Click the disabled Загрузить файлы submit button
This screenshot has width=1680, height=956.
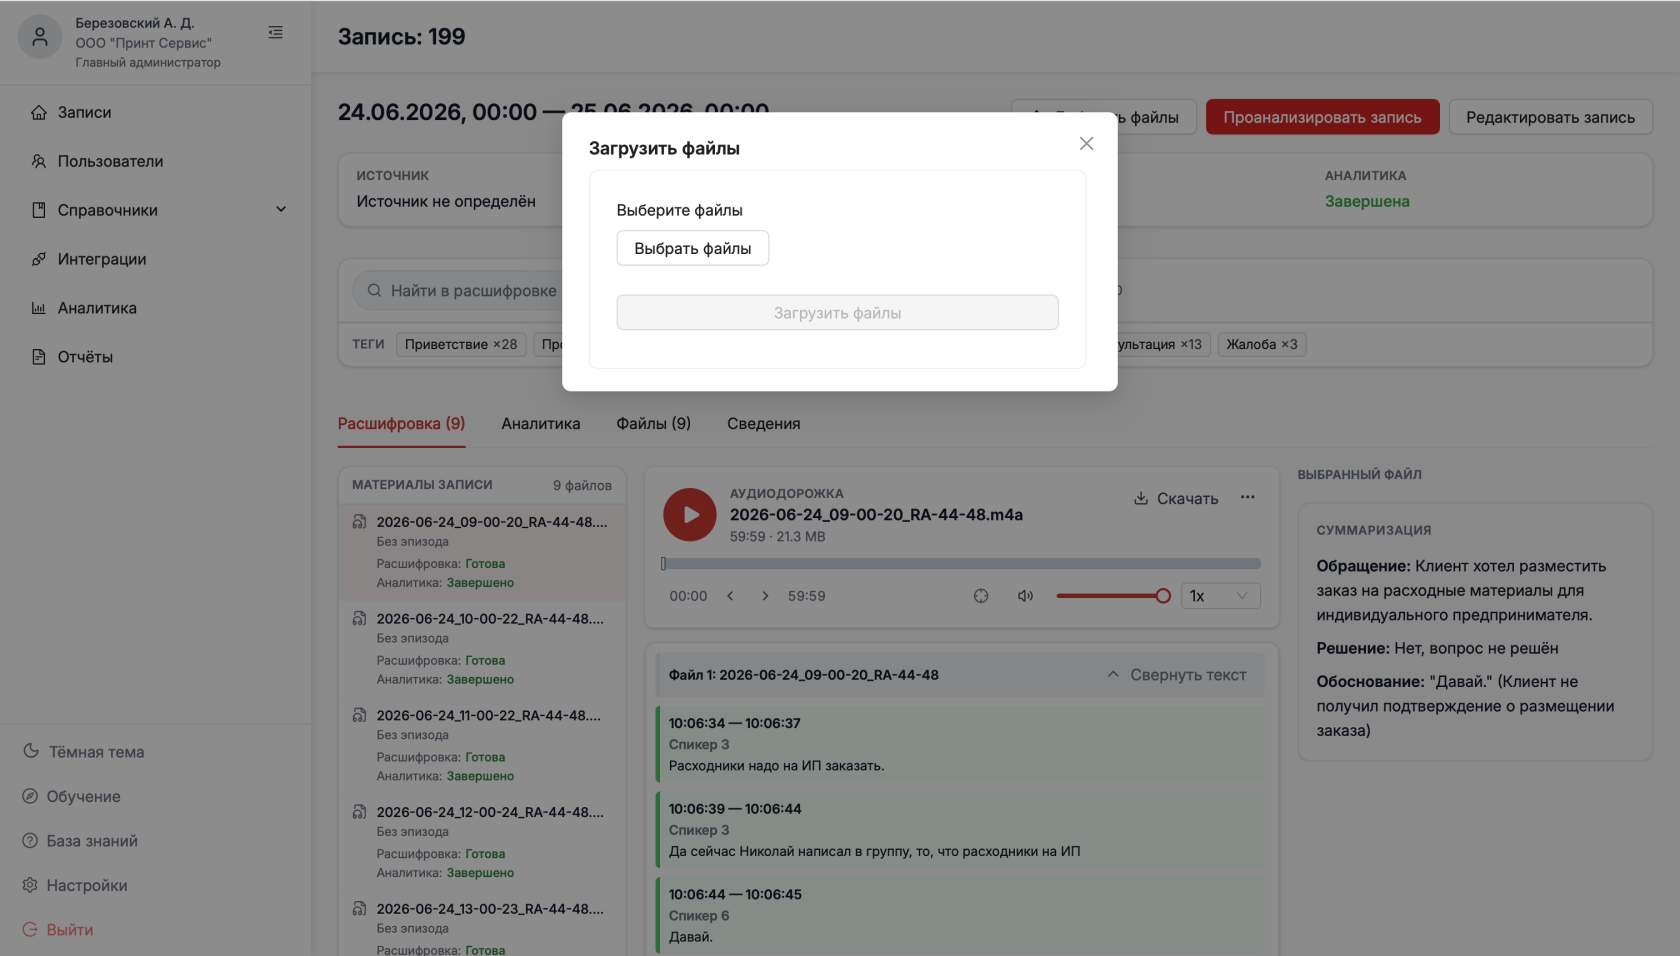click(837, 313)
